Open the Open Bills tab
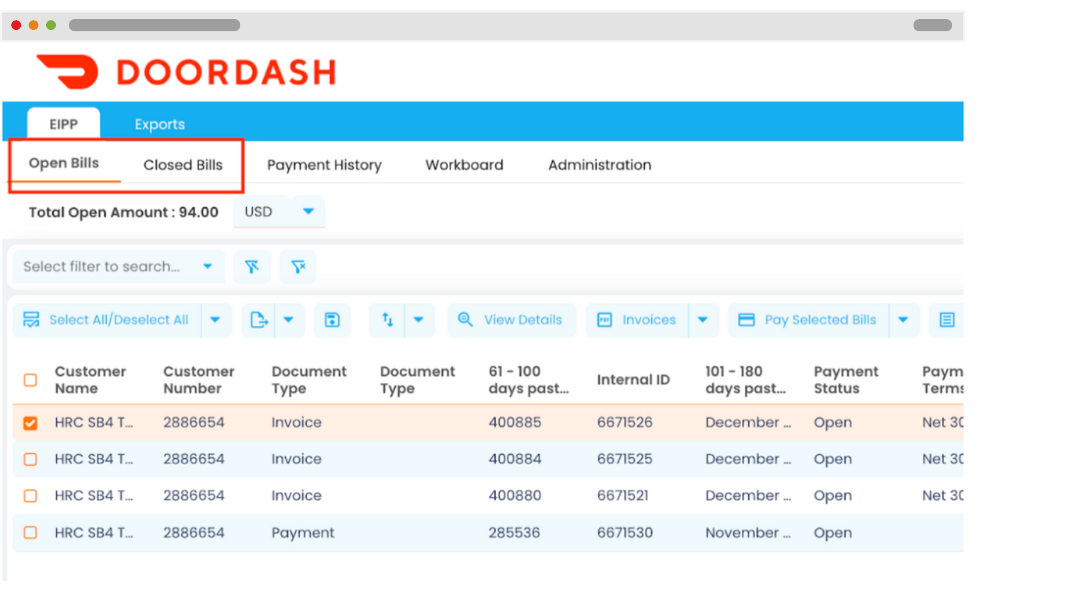 pyautogui.click(x=64, y=163)
